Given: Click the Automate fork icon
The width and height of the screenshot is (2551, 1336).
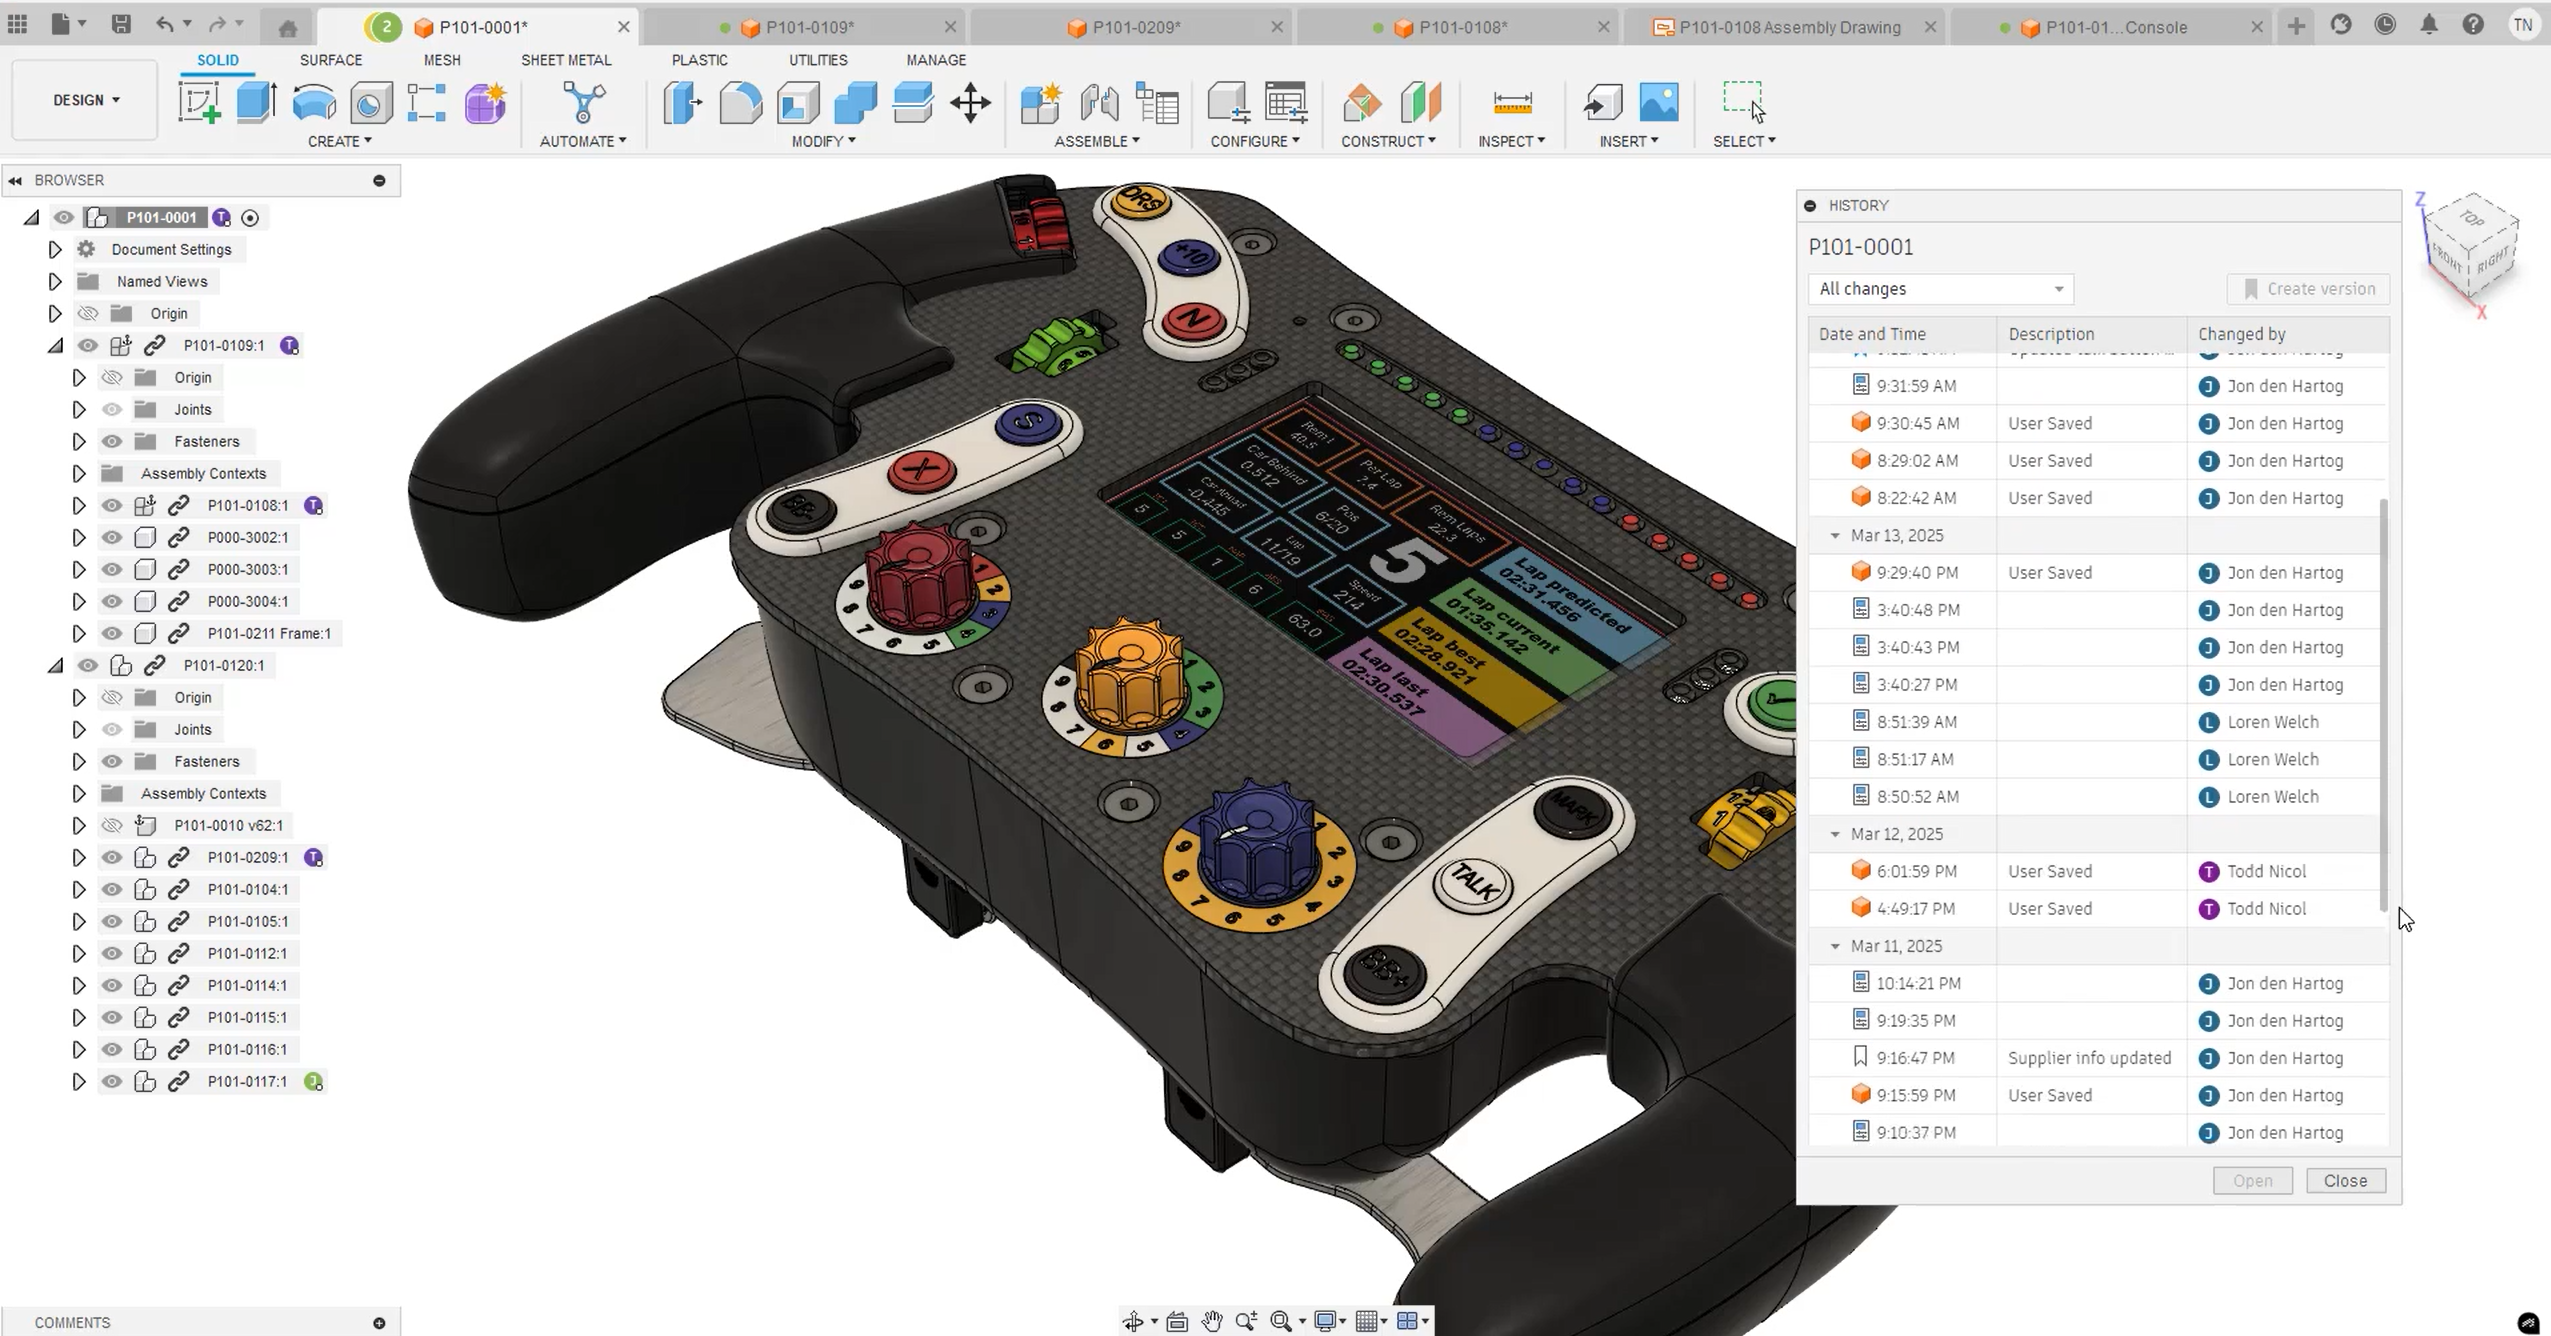Looking at the screenshot, I should (584, 102).
